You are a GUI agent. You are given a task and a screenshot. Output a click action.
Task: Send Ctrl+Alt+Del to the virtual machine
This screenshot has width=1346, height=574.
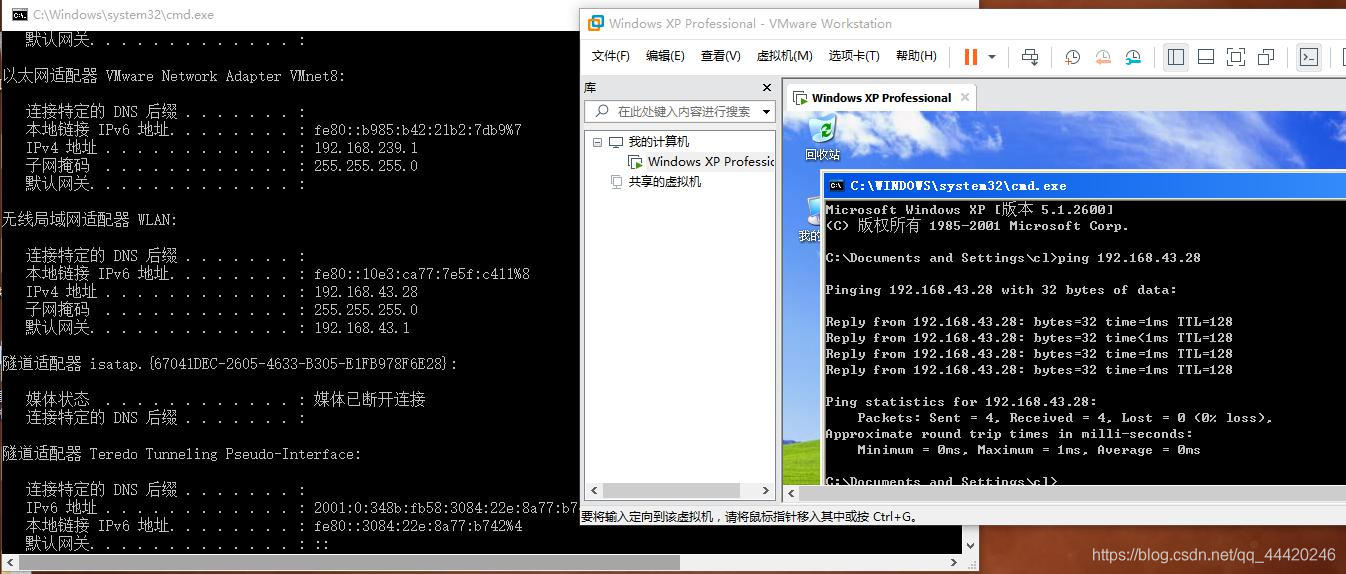[1030, 57]
